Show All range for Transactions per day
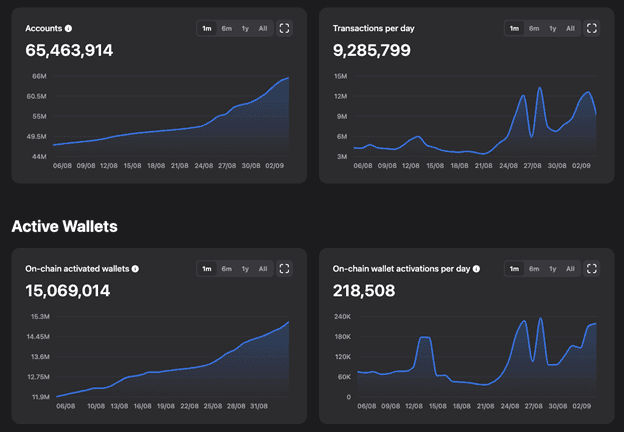The image size is (624, 432). 570,29
